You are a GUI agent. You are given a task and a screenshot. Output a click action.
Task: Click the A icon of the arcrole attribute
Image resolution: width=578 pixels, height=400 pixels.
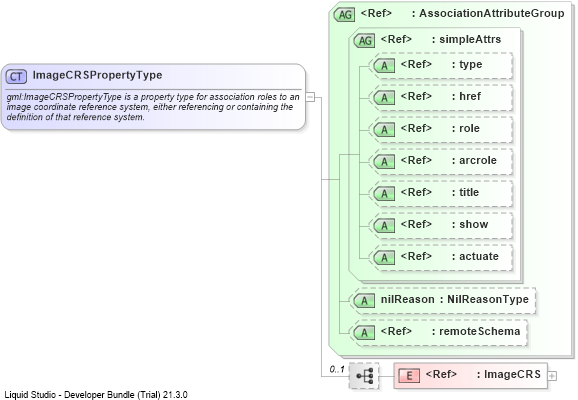[384, 162]
